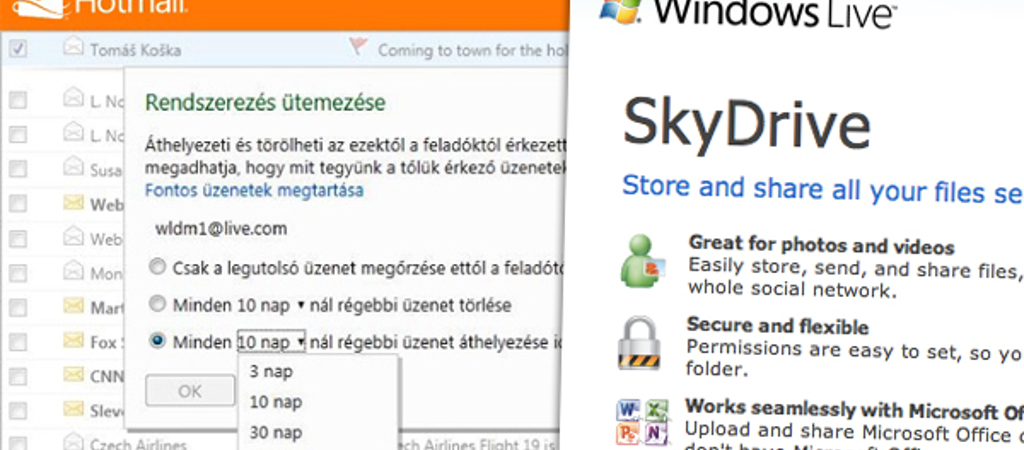Tick the checkbox on Czech Airlines row
The height and width of the screenshot is (450, 1024).
18,445
